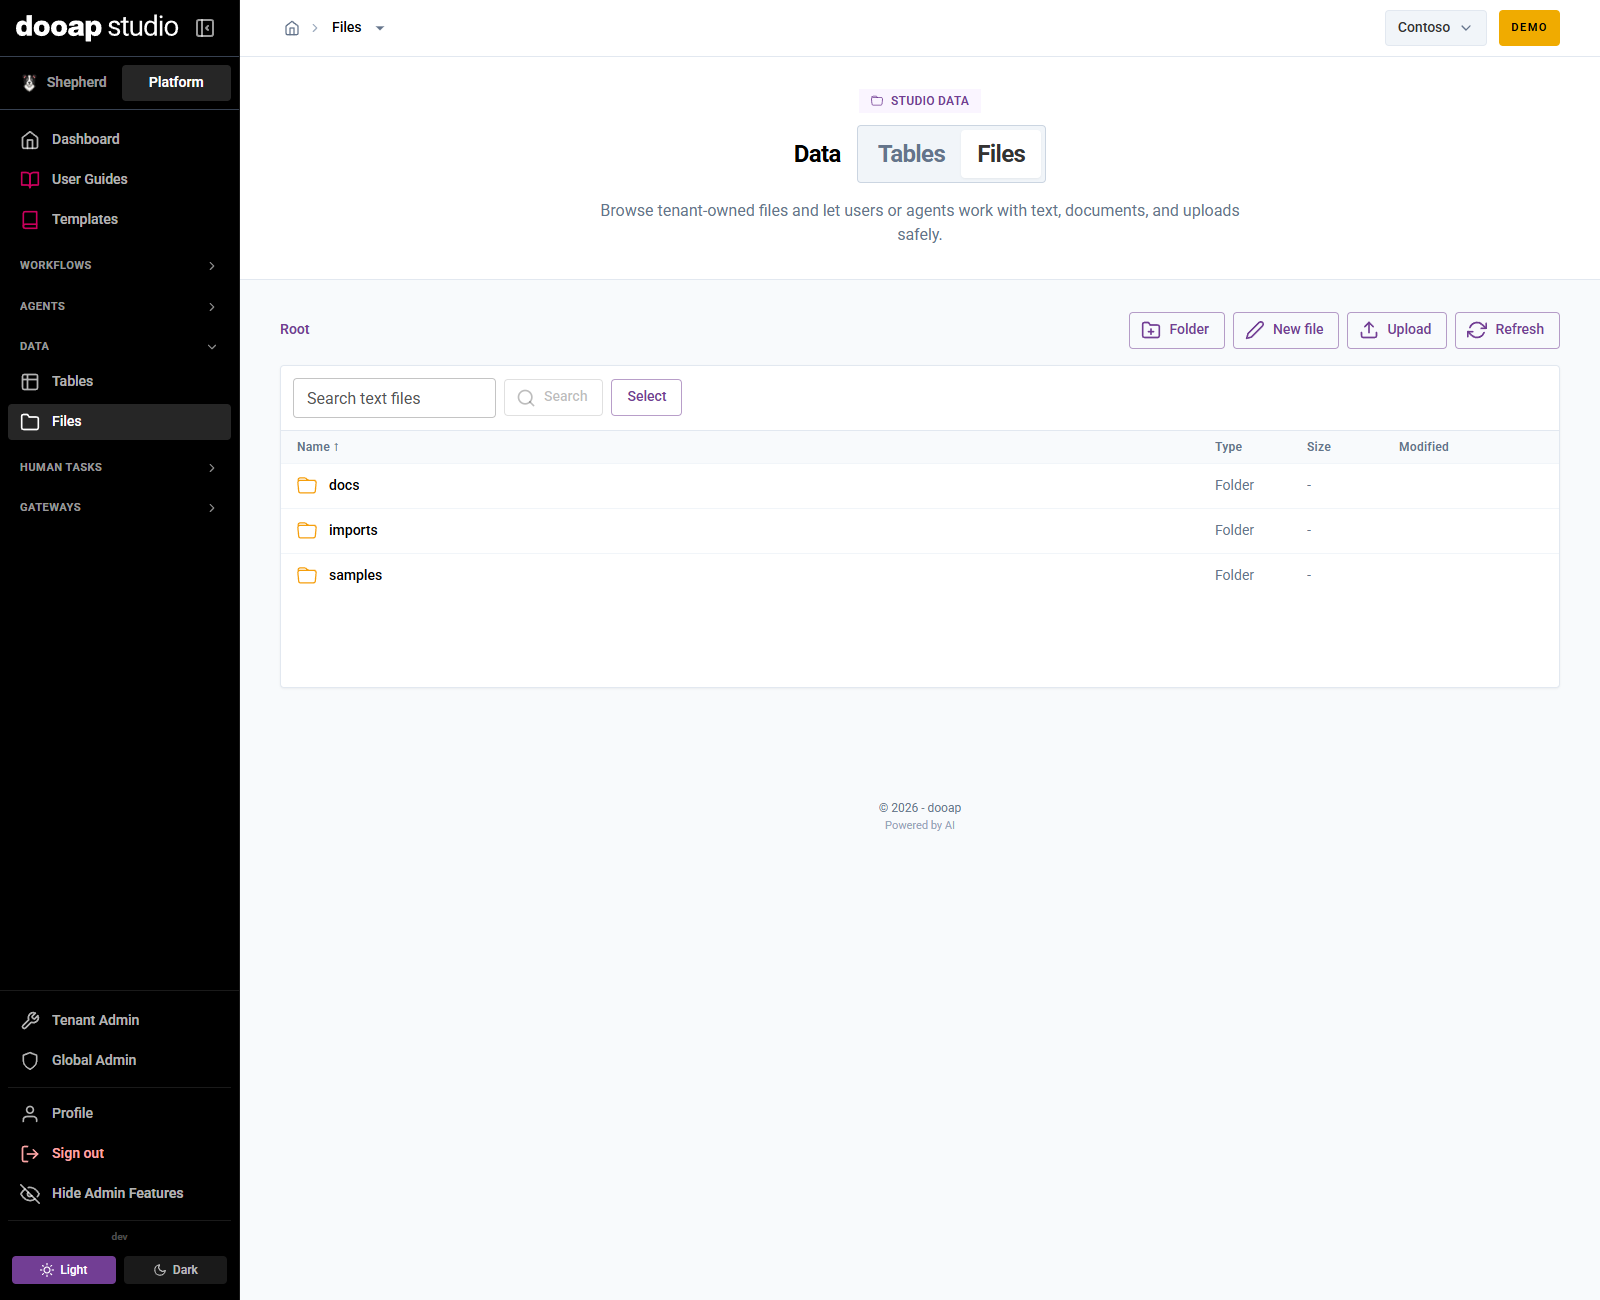
Task: Select the Platform mode
Action: coord(176,82)
